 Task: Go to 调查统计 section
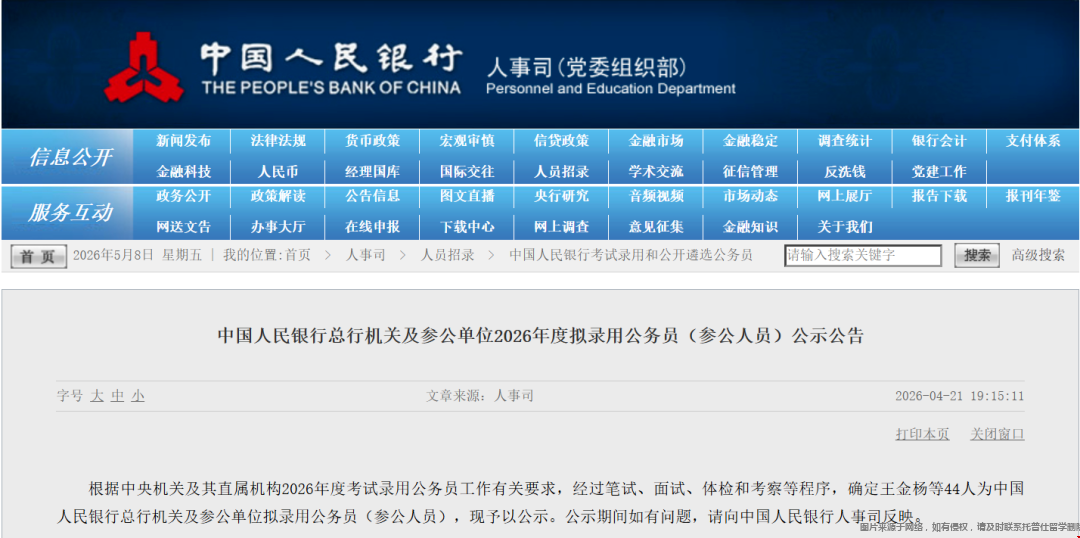[x=844, y=142]
